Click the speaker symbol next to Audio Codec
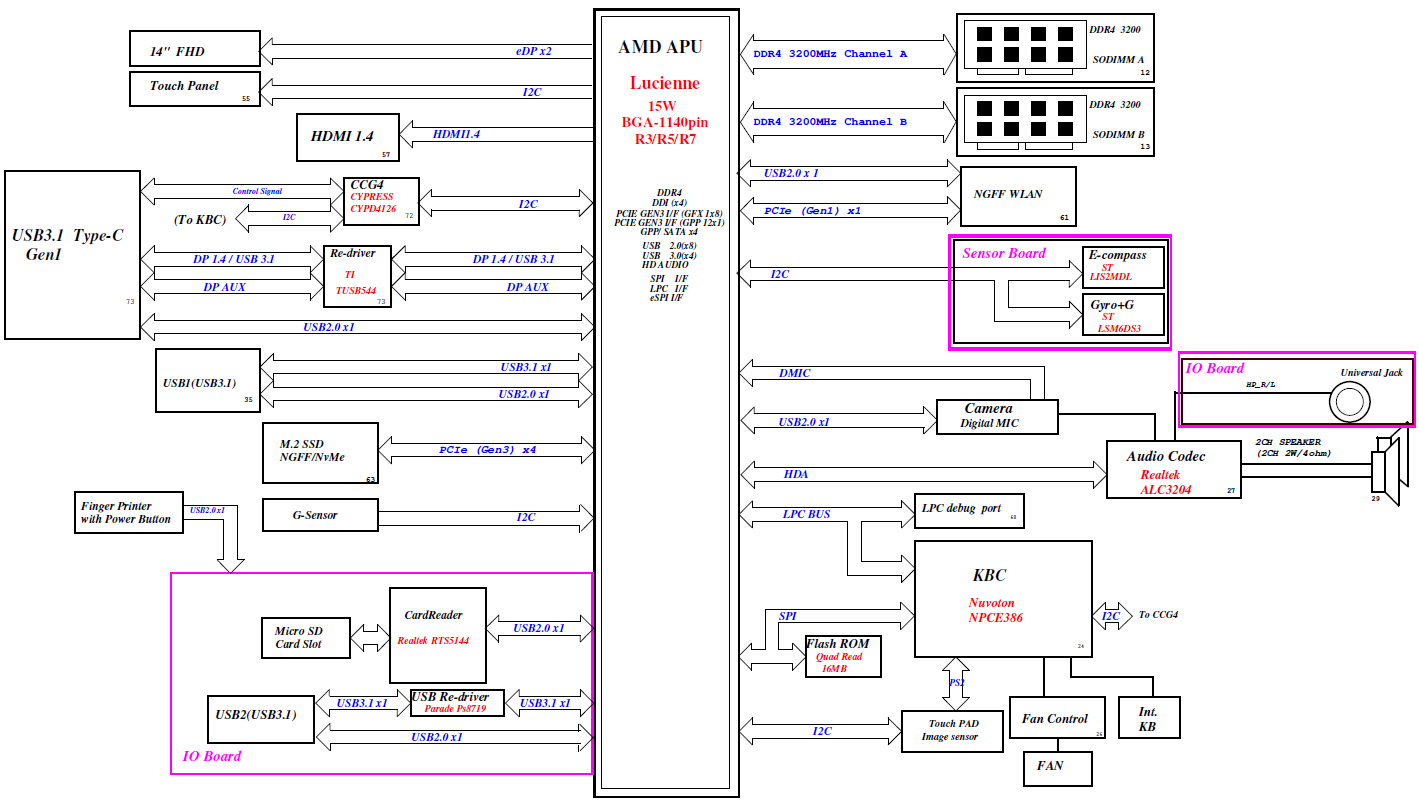 [x=1383, y=468]
